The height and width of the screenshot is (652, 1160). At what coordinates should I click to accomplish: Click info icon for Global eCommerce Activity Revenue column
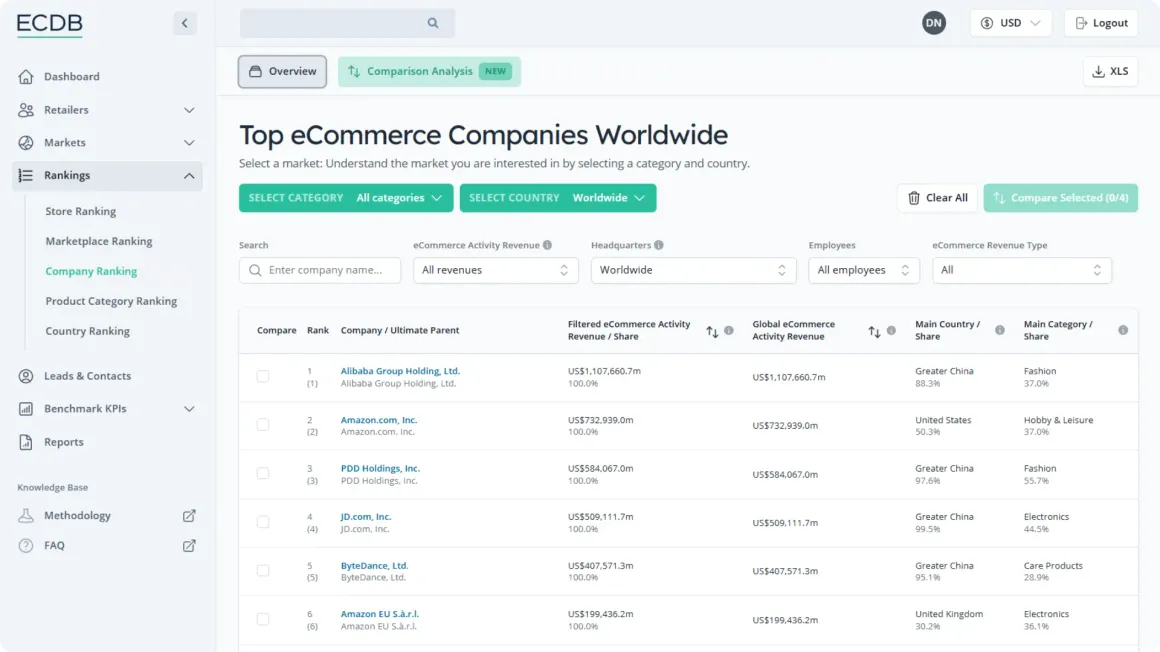(891, 331)
